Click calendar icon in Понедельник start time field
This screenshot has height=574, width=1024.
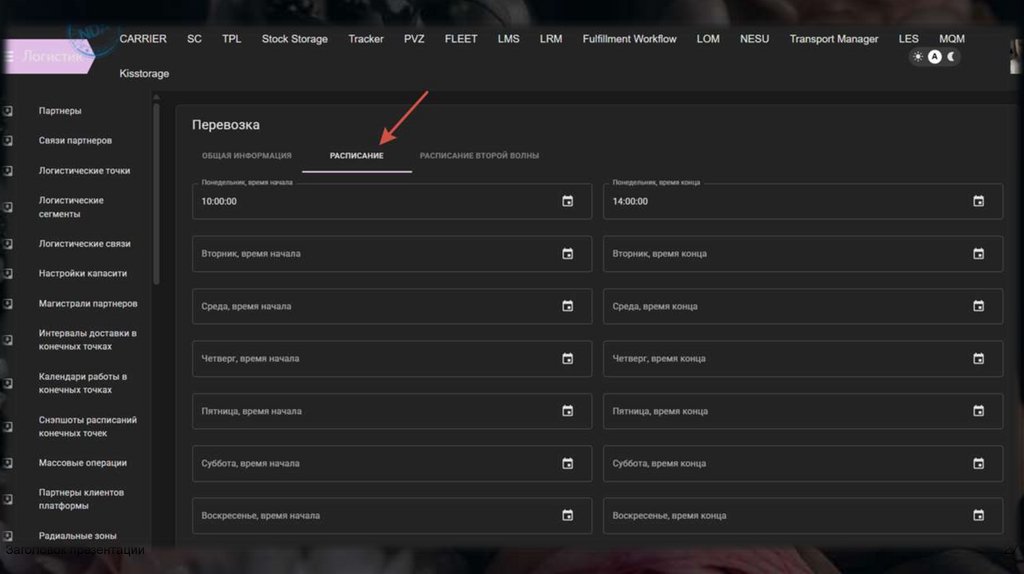(x=567, y=201)
